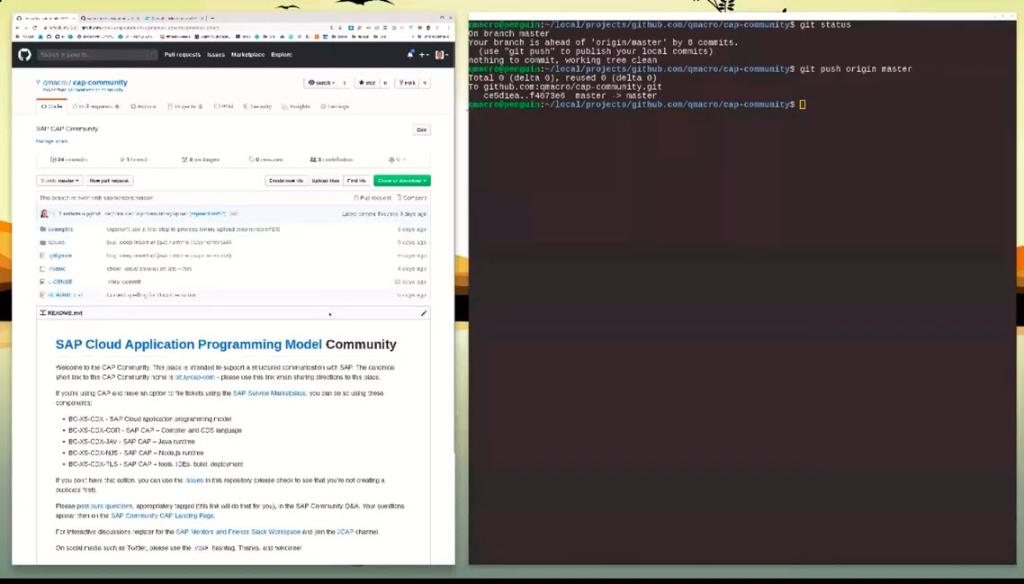Open the examples folder
1024x584 pixels.
(60, 229)
